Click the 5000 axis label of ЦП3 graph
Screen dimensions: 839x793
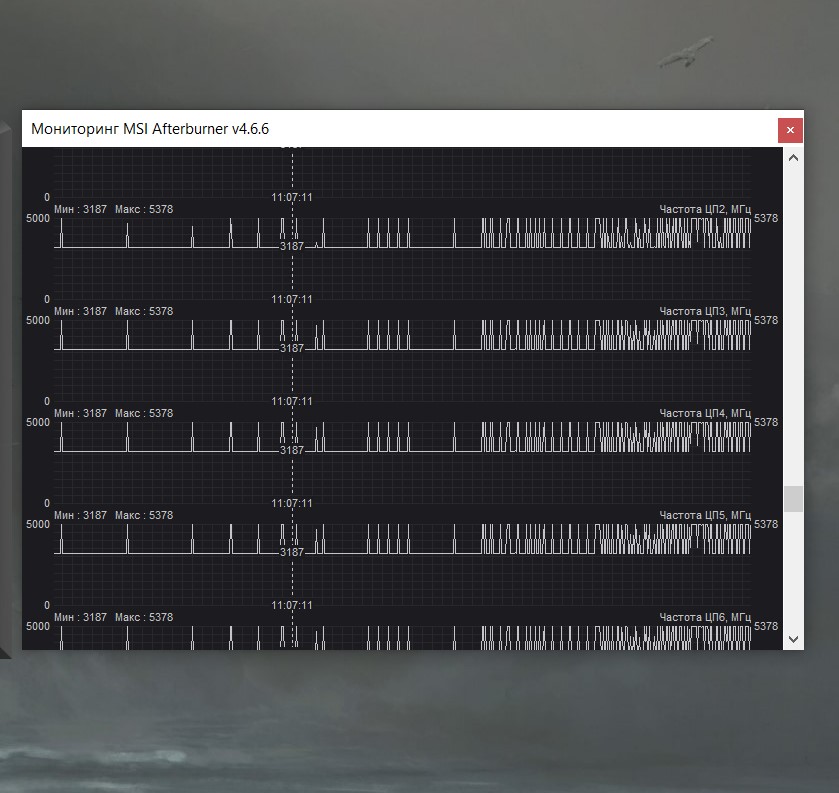pos(38,321)
